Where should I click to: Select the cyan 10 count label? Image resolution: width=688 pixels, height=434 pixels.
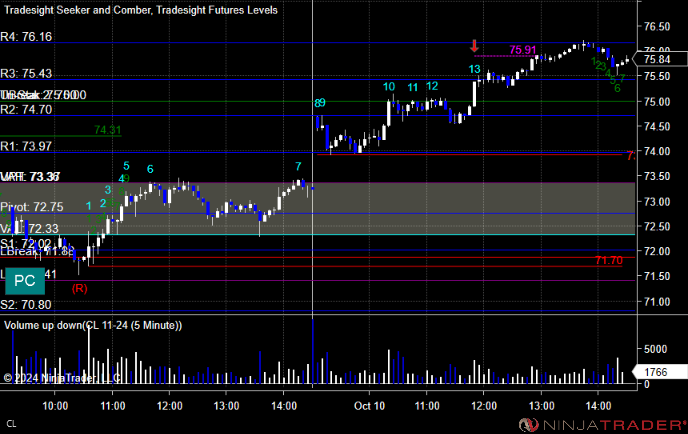(x=389, y=86)
